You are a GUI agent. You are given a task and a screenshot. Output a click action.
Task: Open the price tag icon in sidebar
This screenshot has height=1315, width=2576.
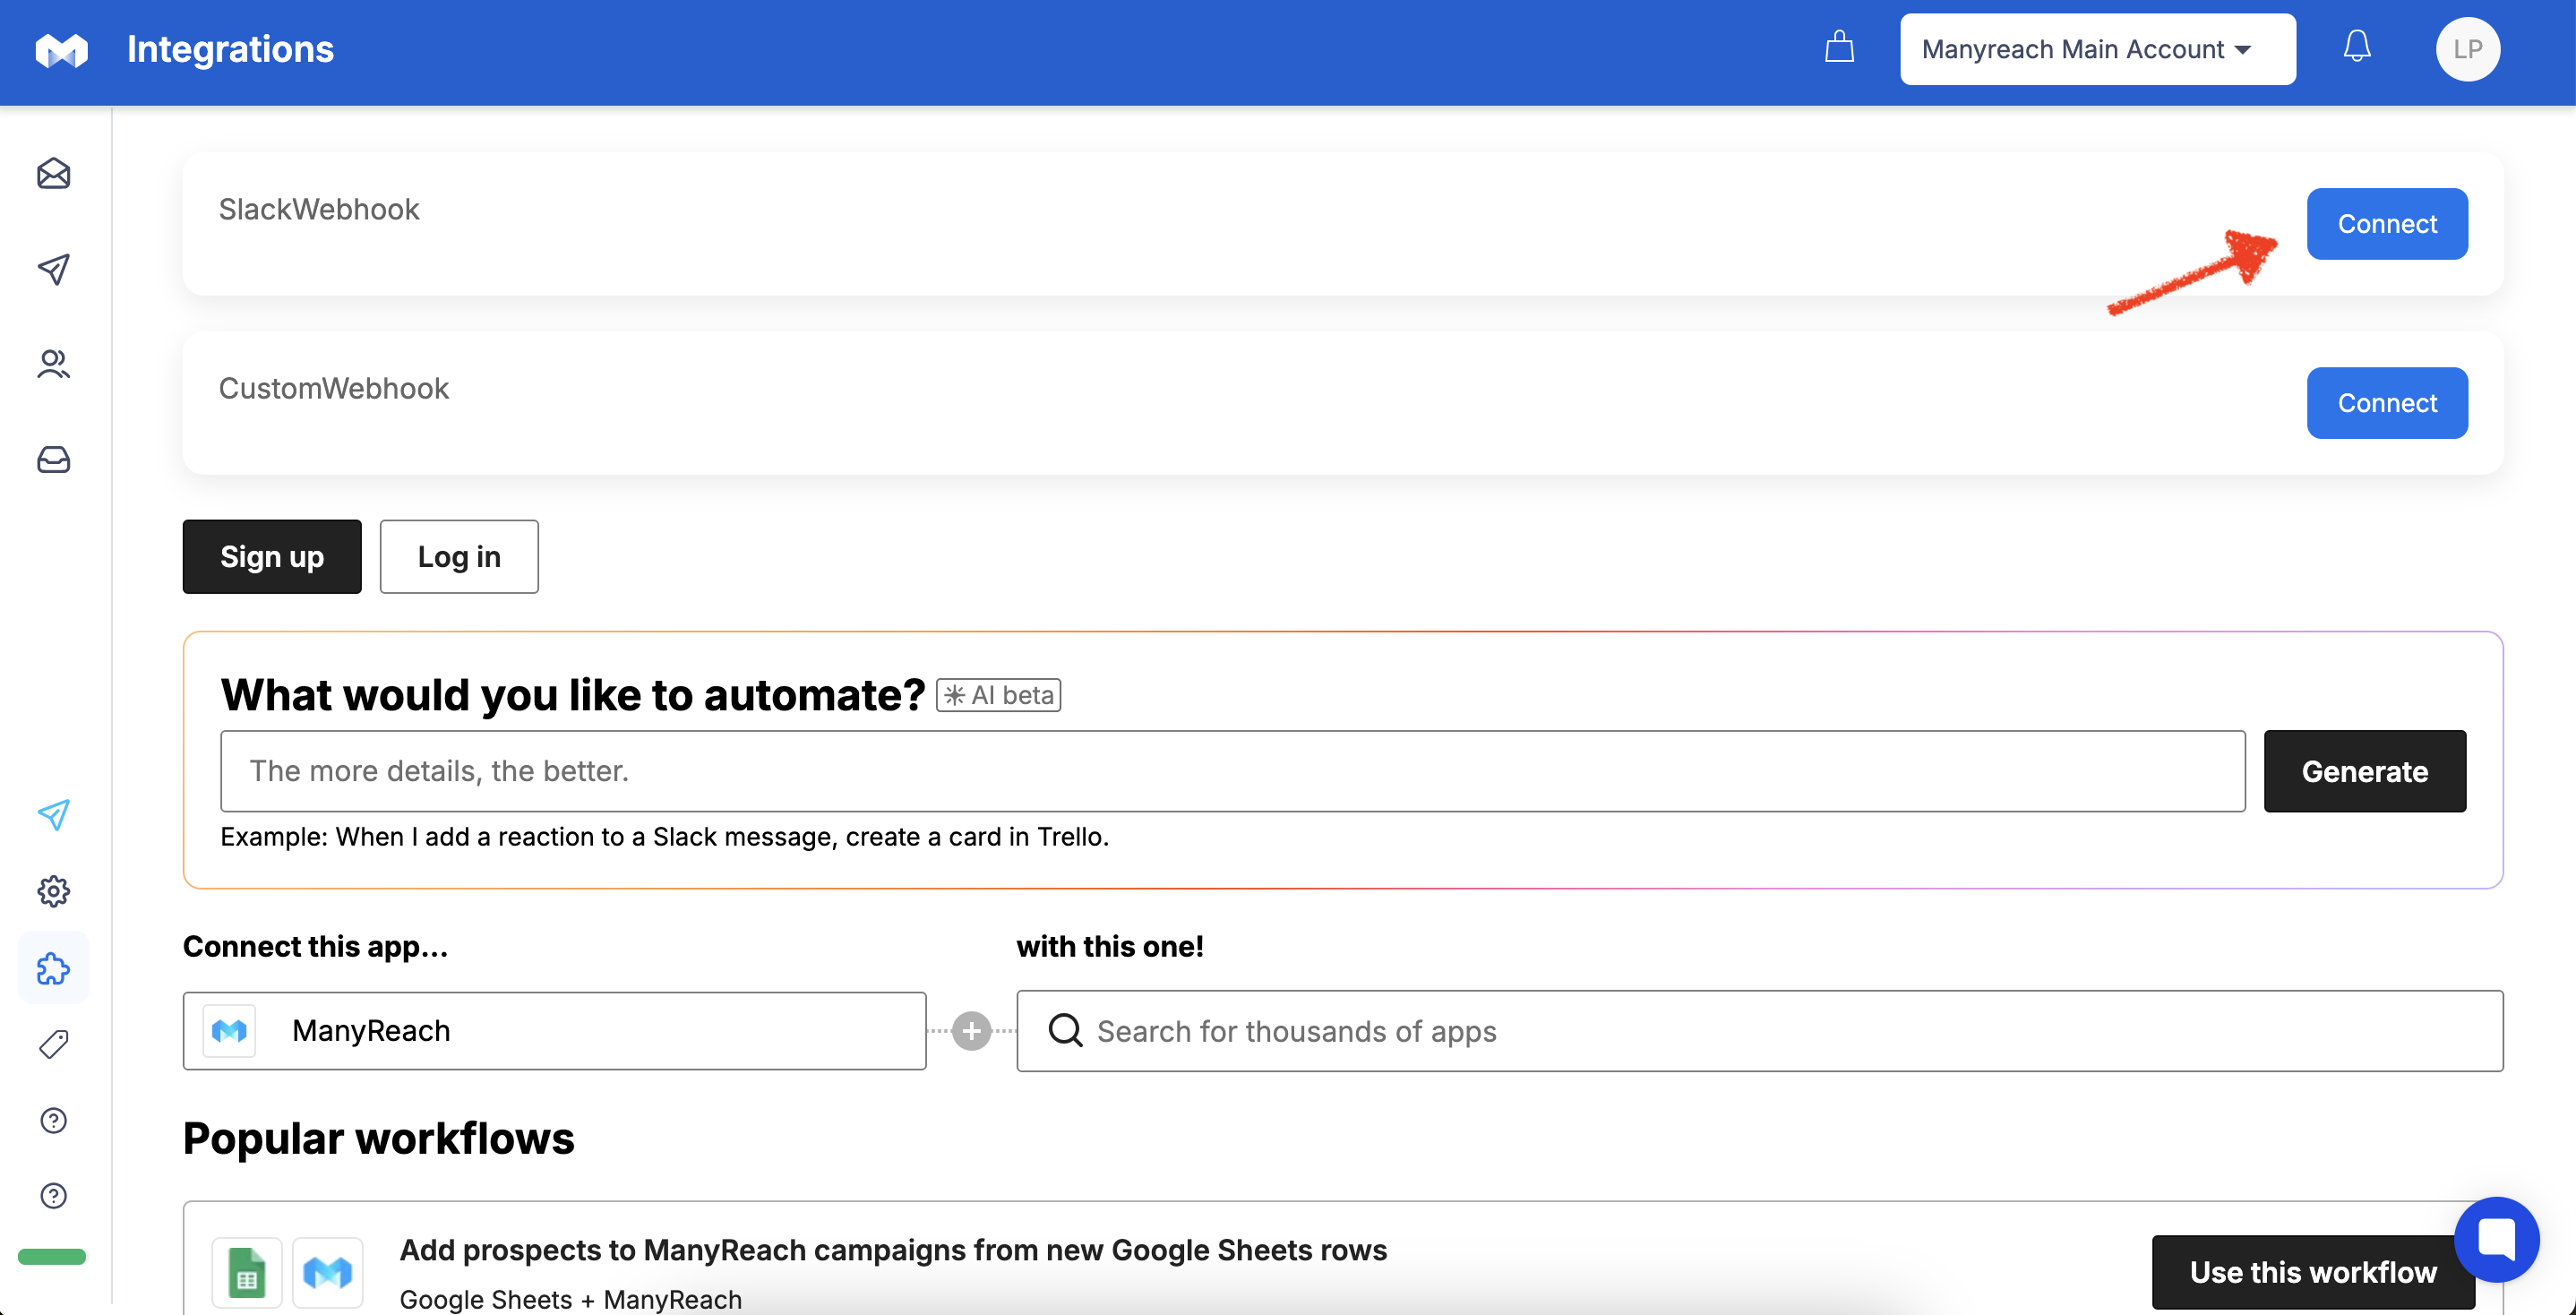pos(54,1044)
